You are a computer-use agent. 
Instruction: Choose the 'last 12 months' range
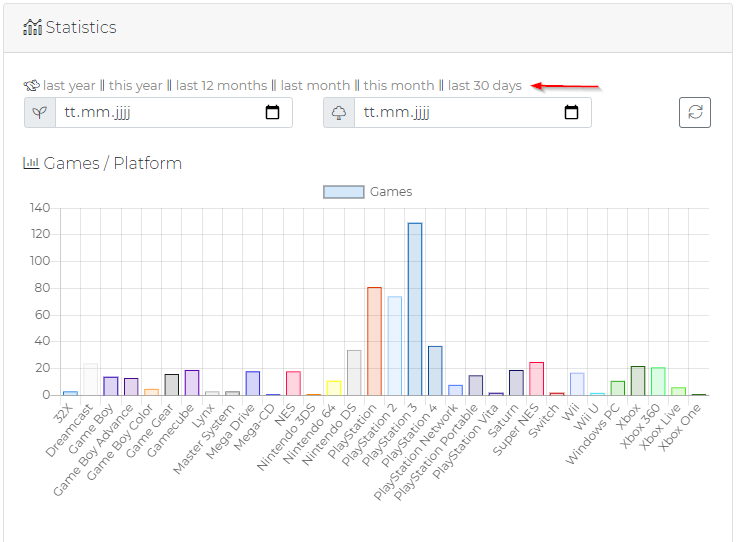pos(221,86)
